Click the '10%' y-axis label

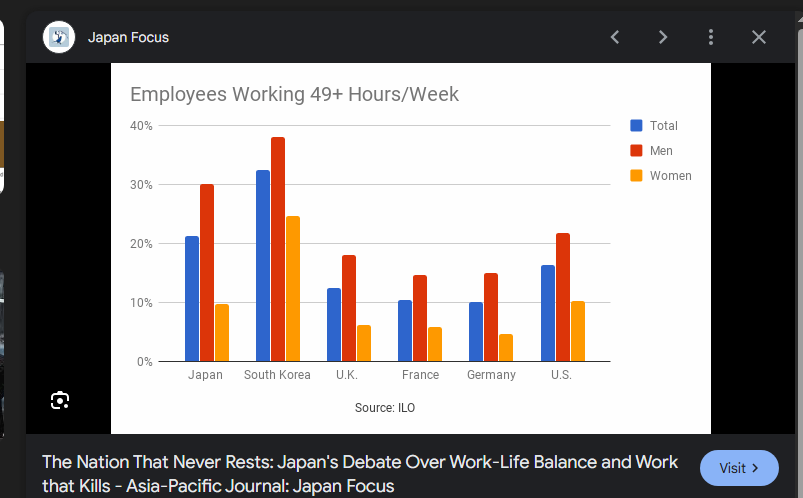pyautogui.click(x=141, y=303)
